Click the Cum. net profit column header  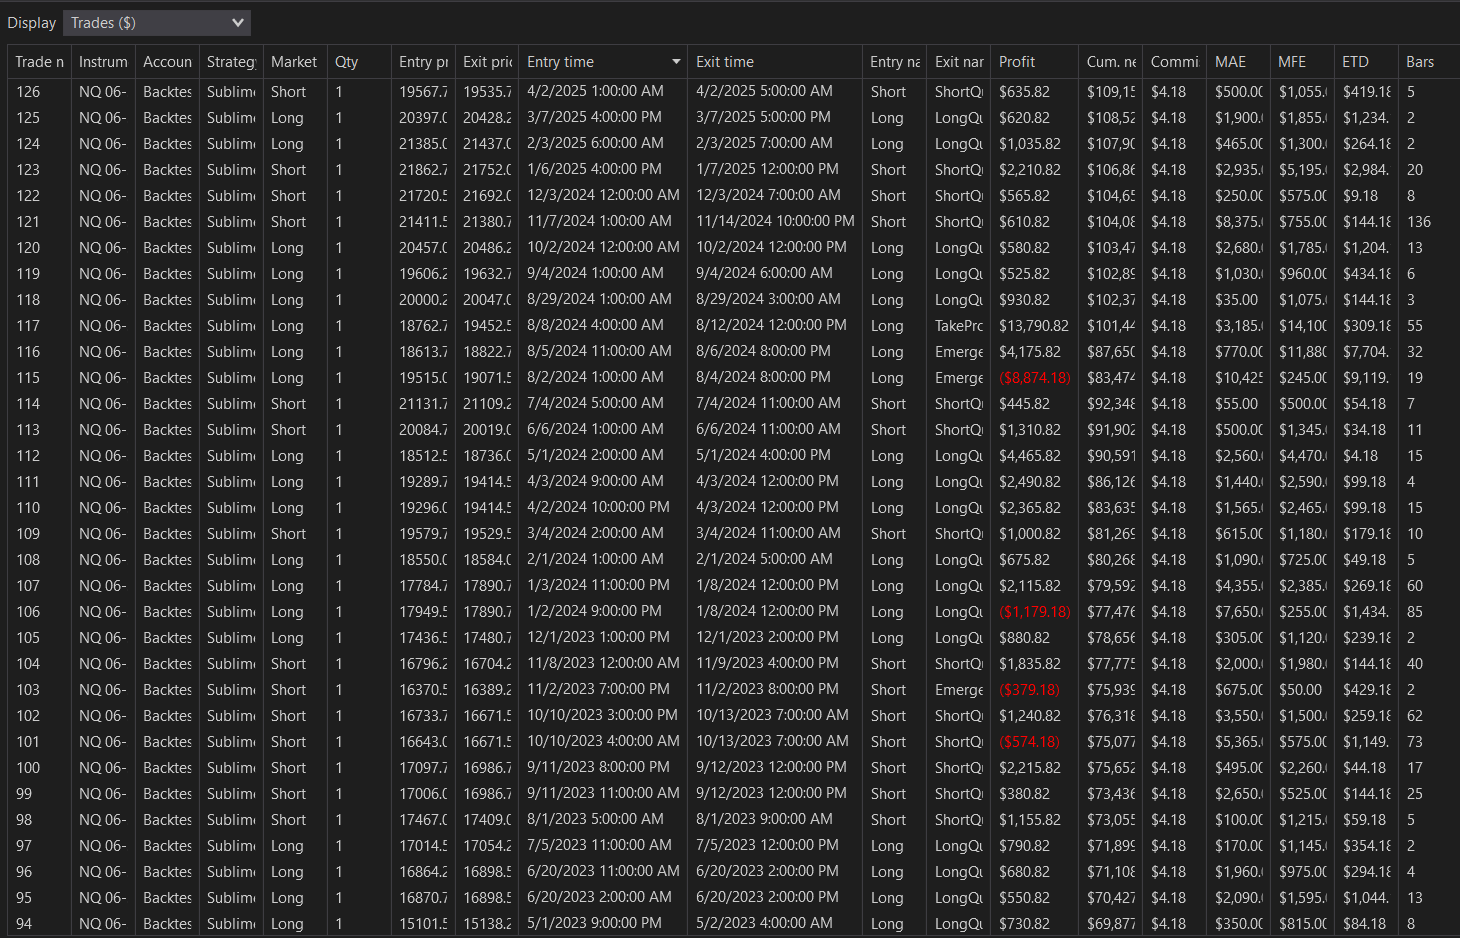1111,62
